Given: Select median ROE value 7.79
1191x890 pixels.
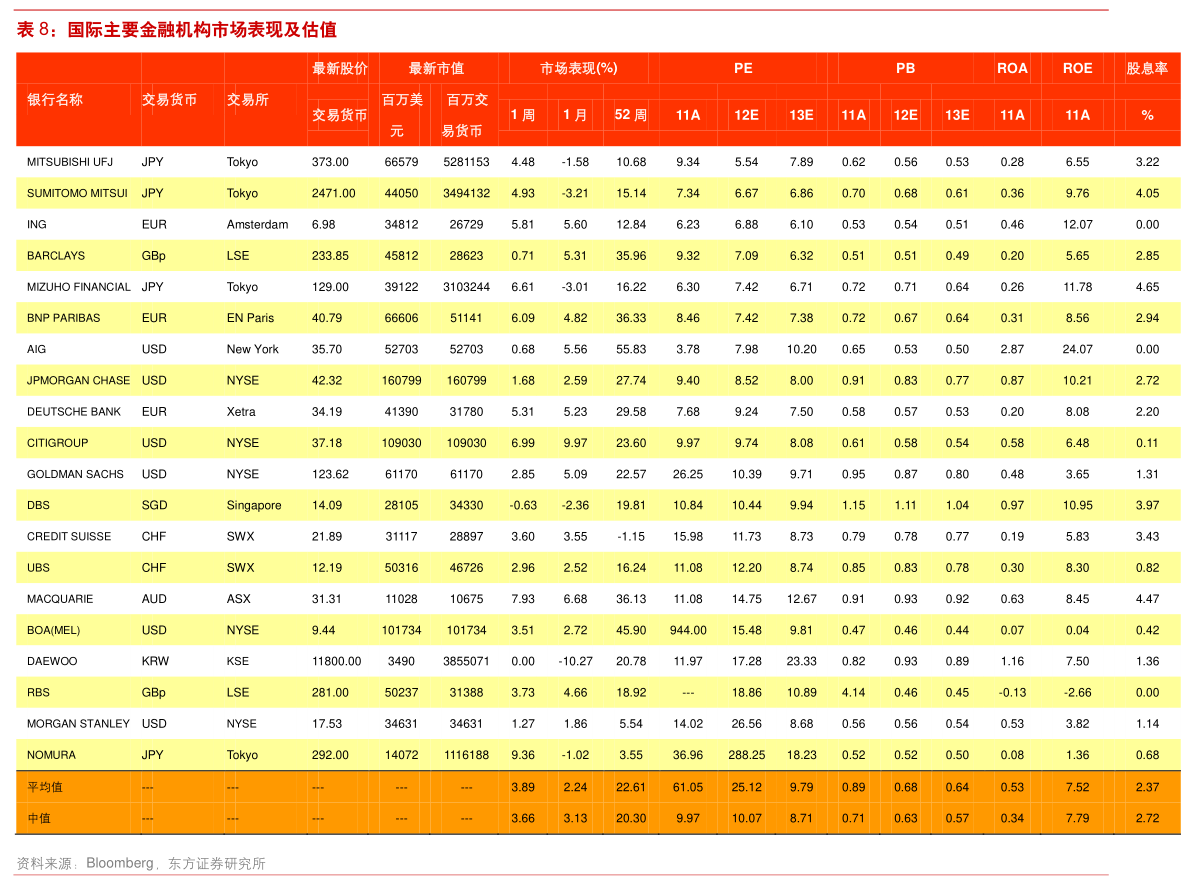Looking at the screenshot, I should point(1077,818).
